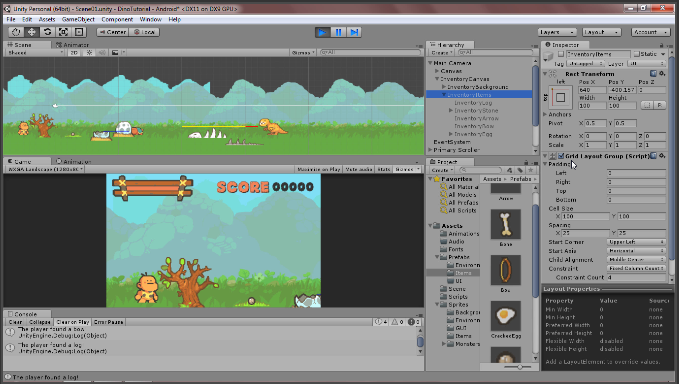The image size is (679, 384).
Task: Click the anchor presets square widget
Action: (x=560, y=97)
